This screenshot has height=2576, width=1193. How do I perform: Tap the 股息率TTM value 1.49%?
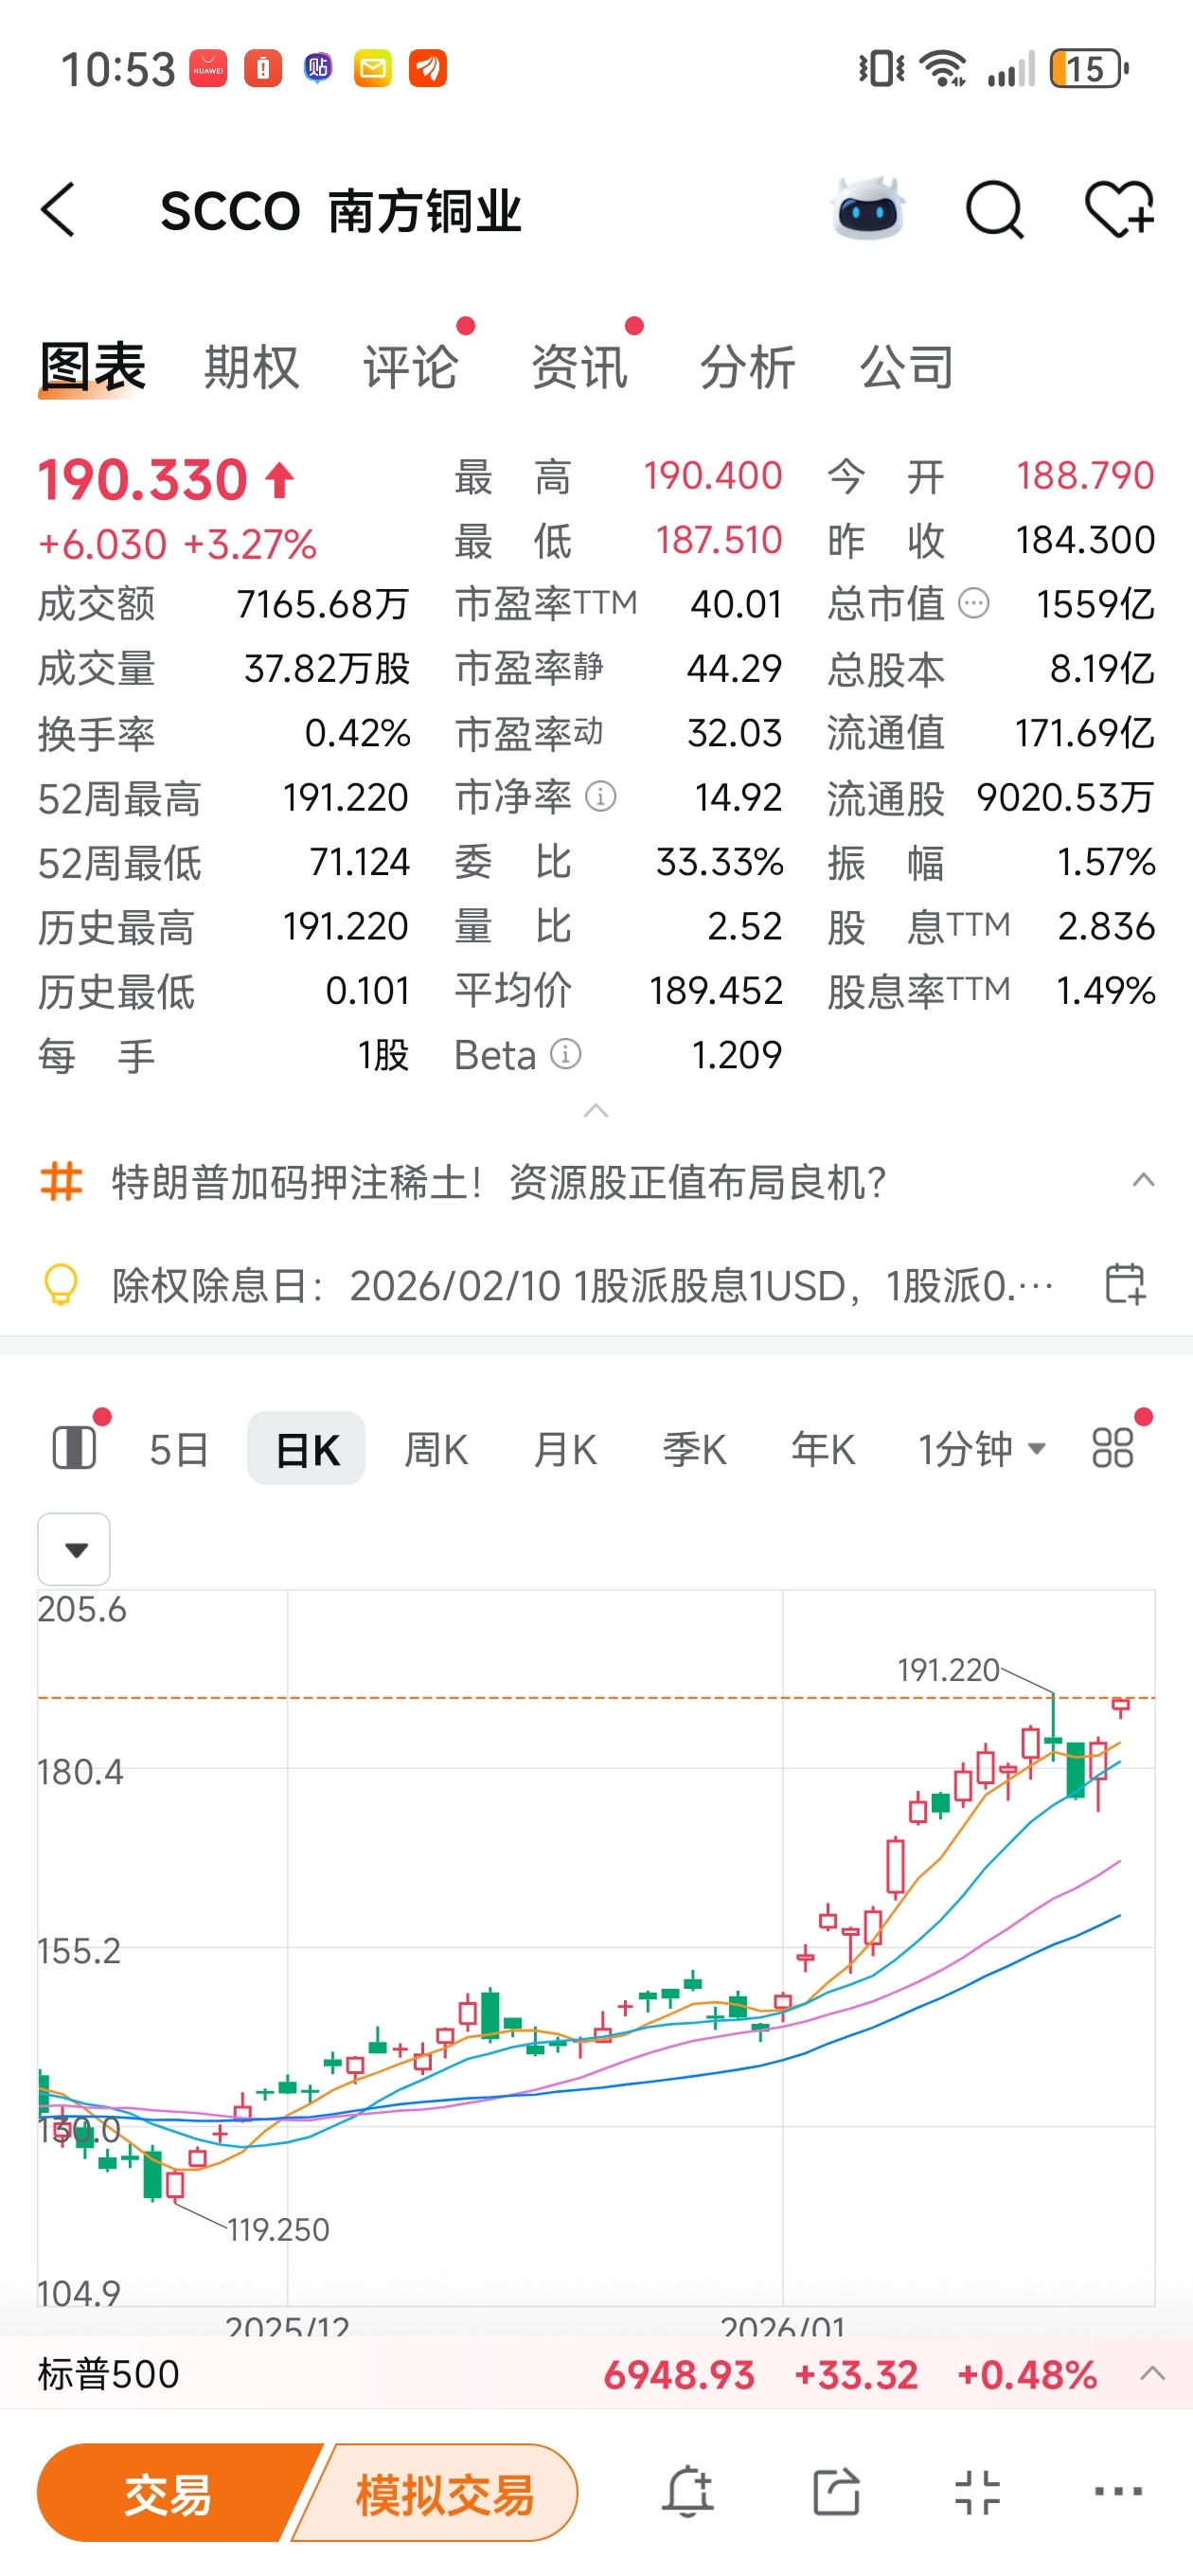pyautogui.click(x=1106, y=991)
